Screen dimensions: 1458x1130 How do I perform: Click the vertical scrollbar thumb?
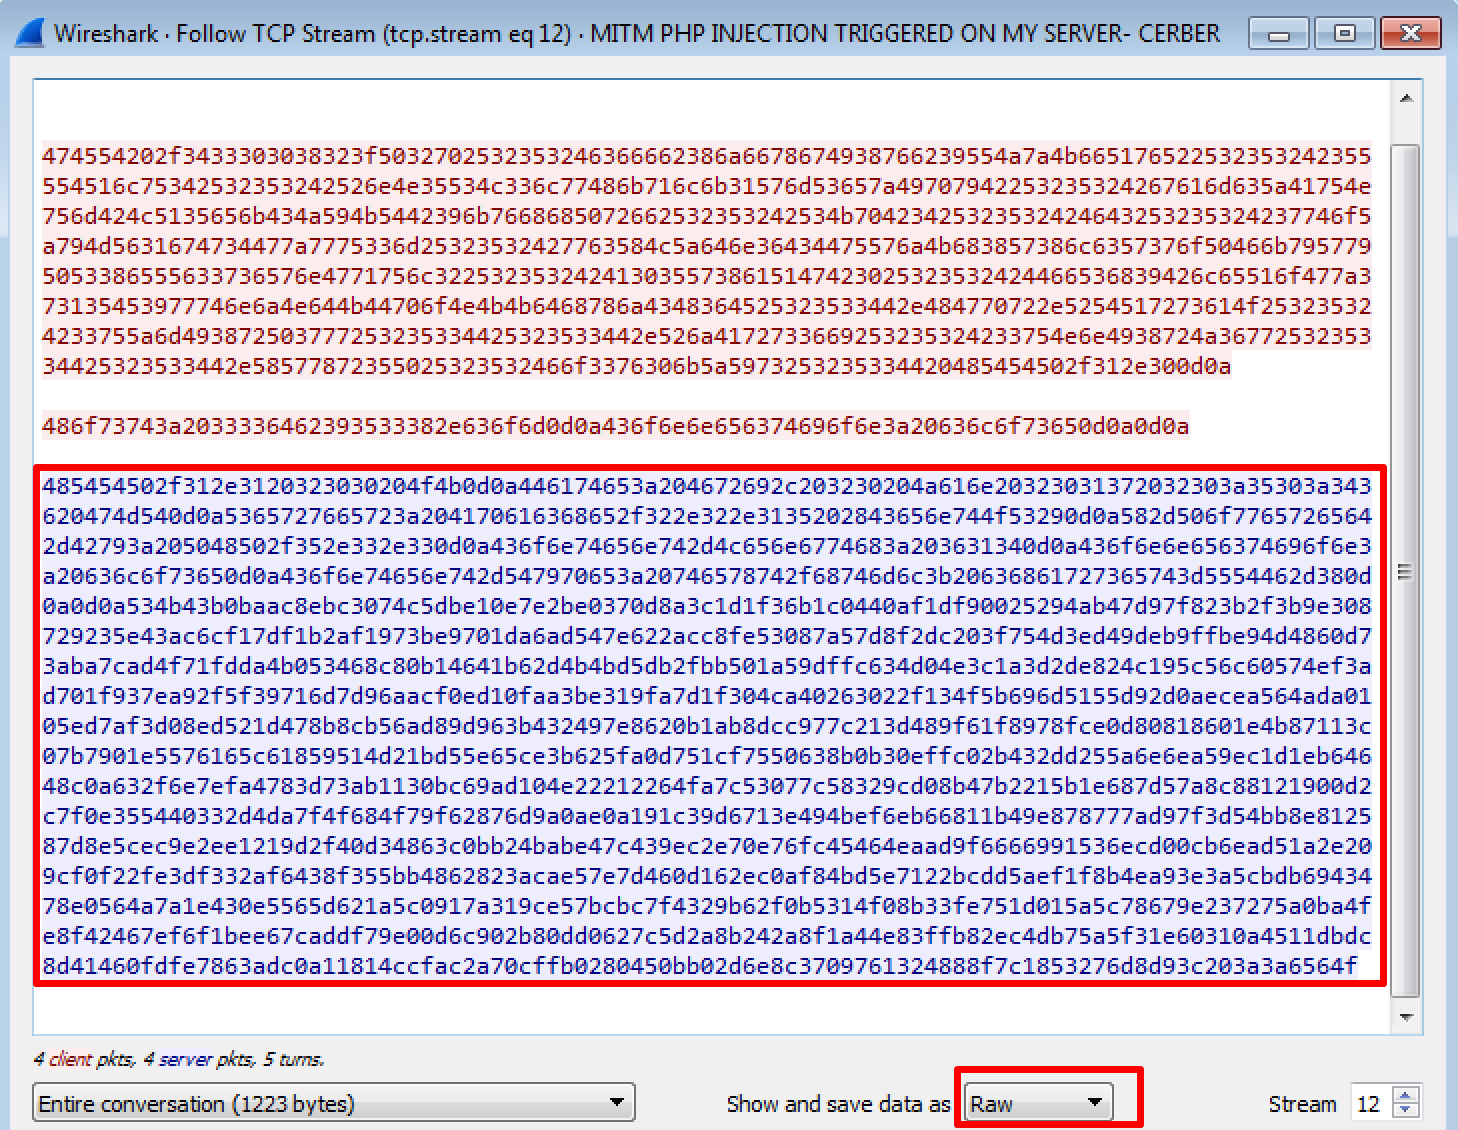click(x=1406, y=571)
